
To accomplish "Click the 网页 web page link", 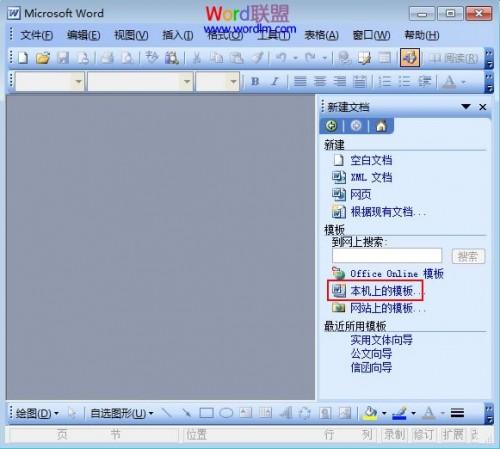I will point(360,195).
